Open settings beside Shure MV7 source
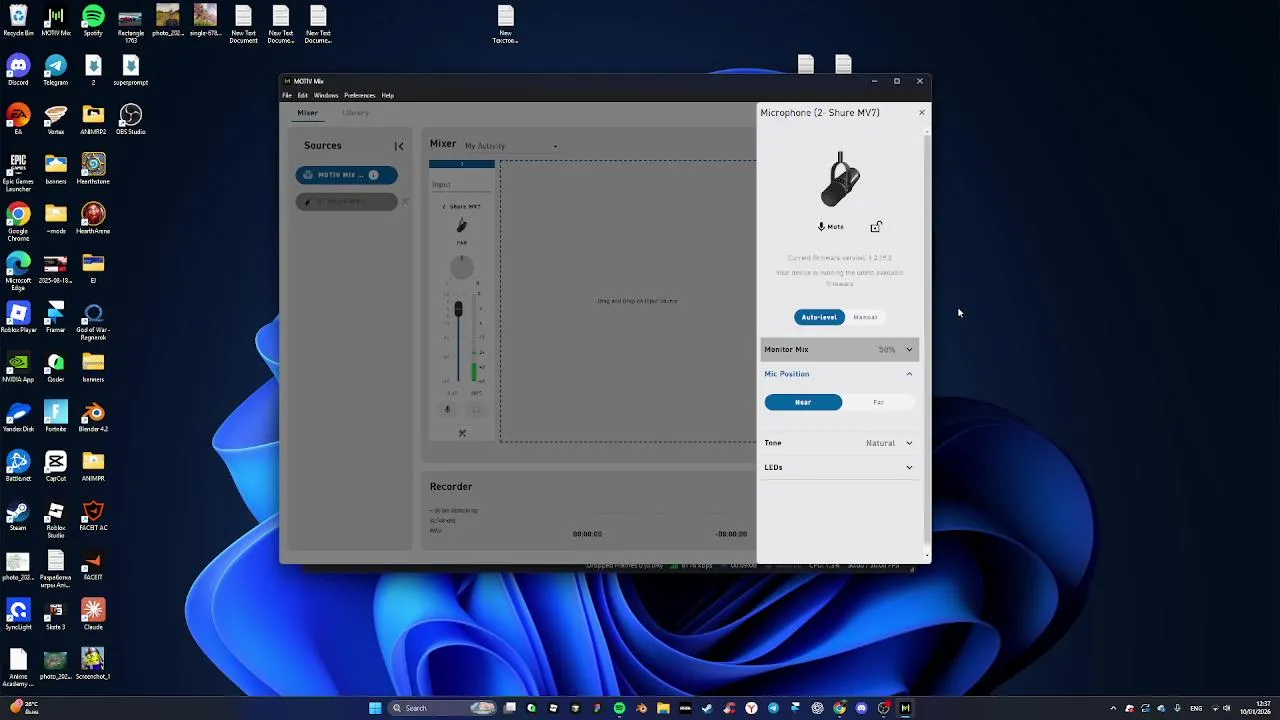1280x720 pixels. click(x=405, y=201)
